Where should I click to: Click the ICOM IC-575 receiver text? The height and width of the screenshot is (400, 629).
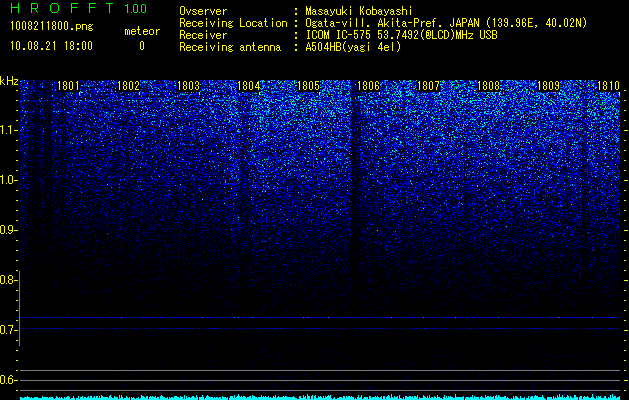[x=401, y=35]
